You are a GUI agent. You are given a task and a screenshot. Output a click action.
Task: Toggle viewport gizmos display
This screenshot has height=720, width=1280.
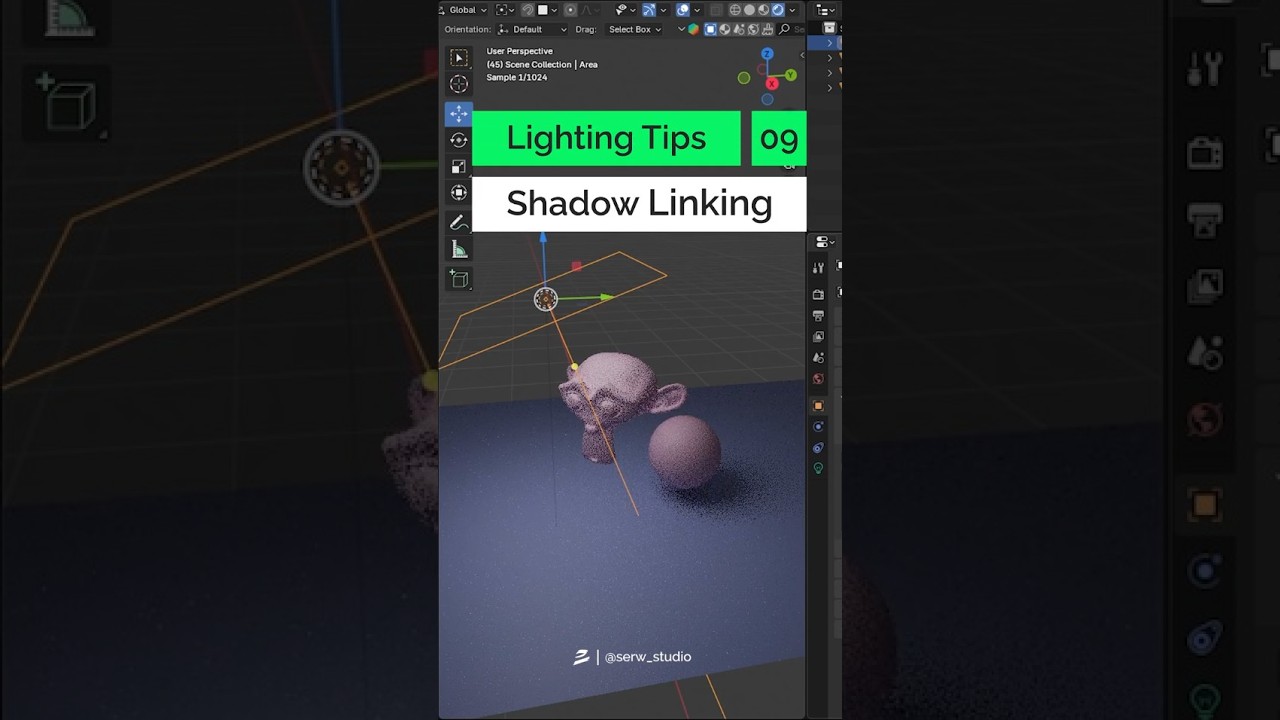pyautogui.click(x=648, y=10)
